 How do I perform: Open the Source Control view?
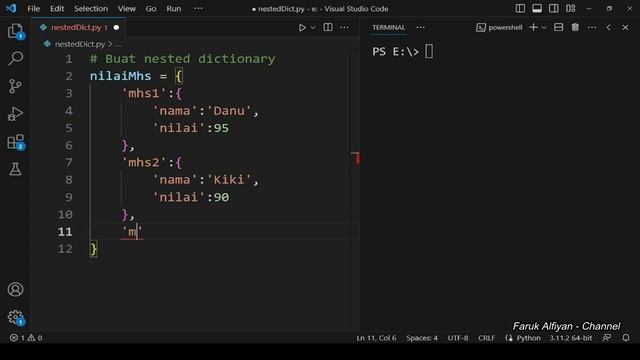tap(16, 86)
